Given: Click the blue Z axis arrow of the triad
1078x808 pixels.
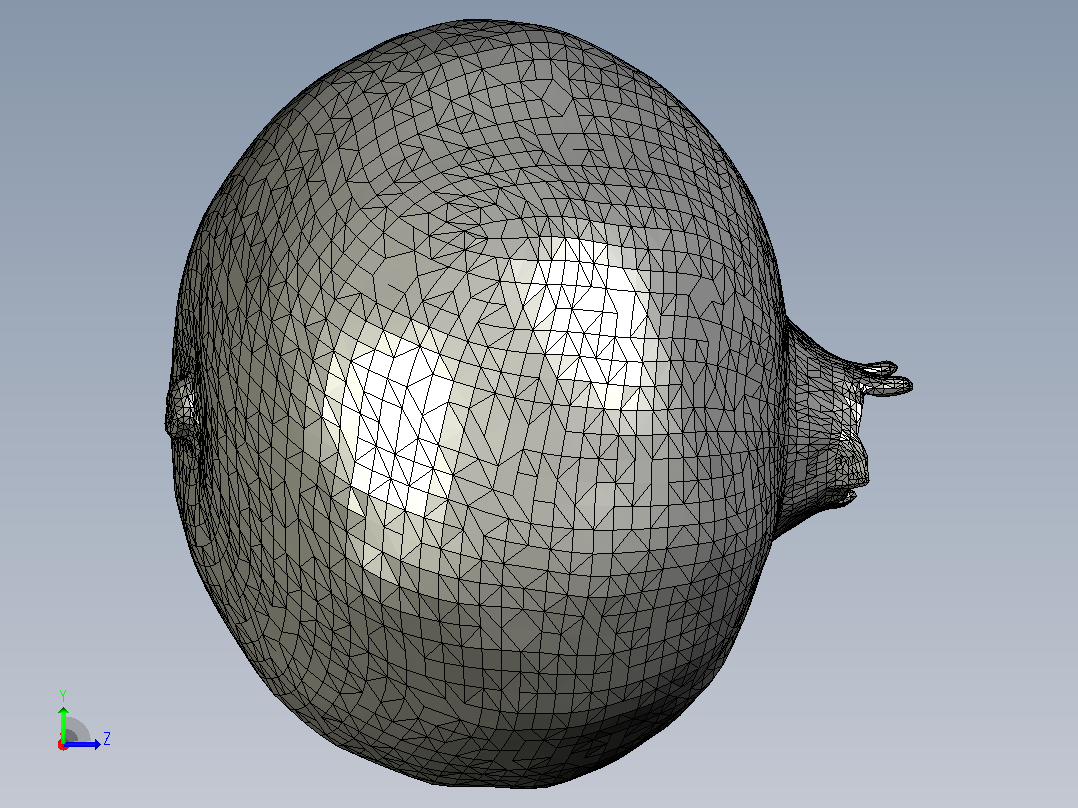Looking at the screenshot, I should click(x=83, y=744).
